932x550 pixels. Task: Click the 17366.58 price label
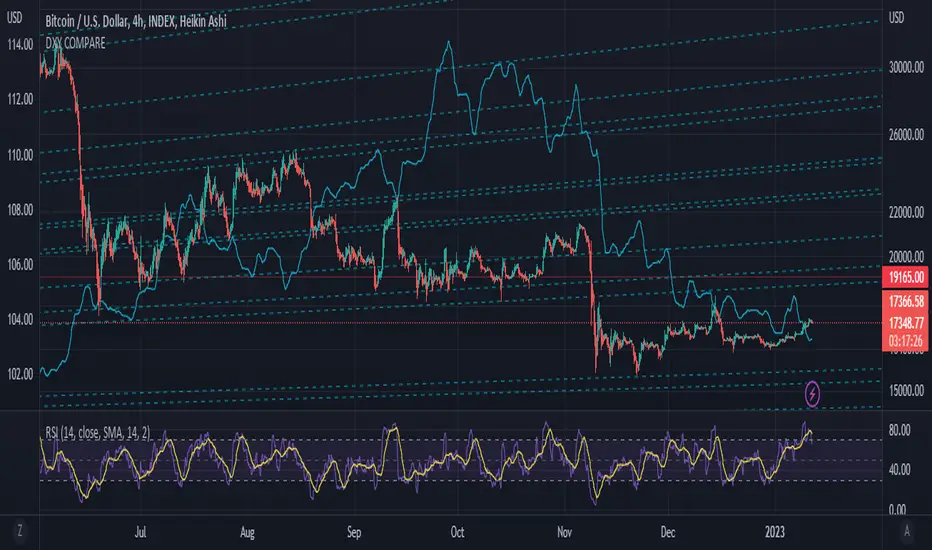(x=906, y=301)
